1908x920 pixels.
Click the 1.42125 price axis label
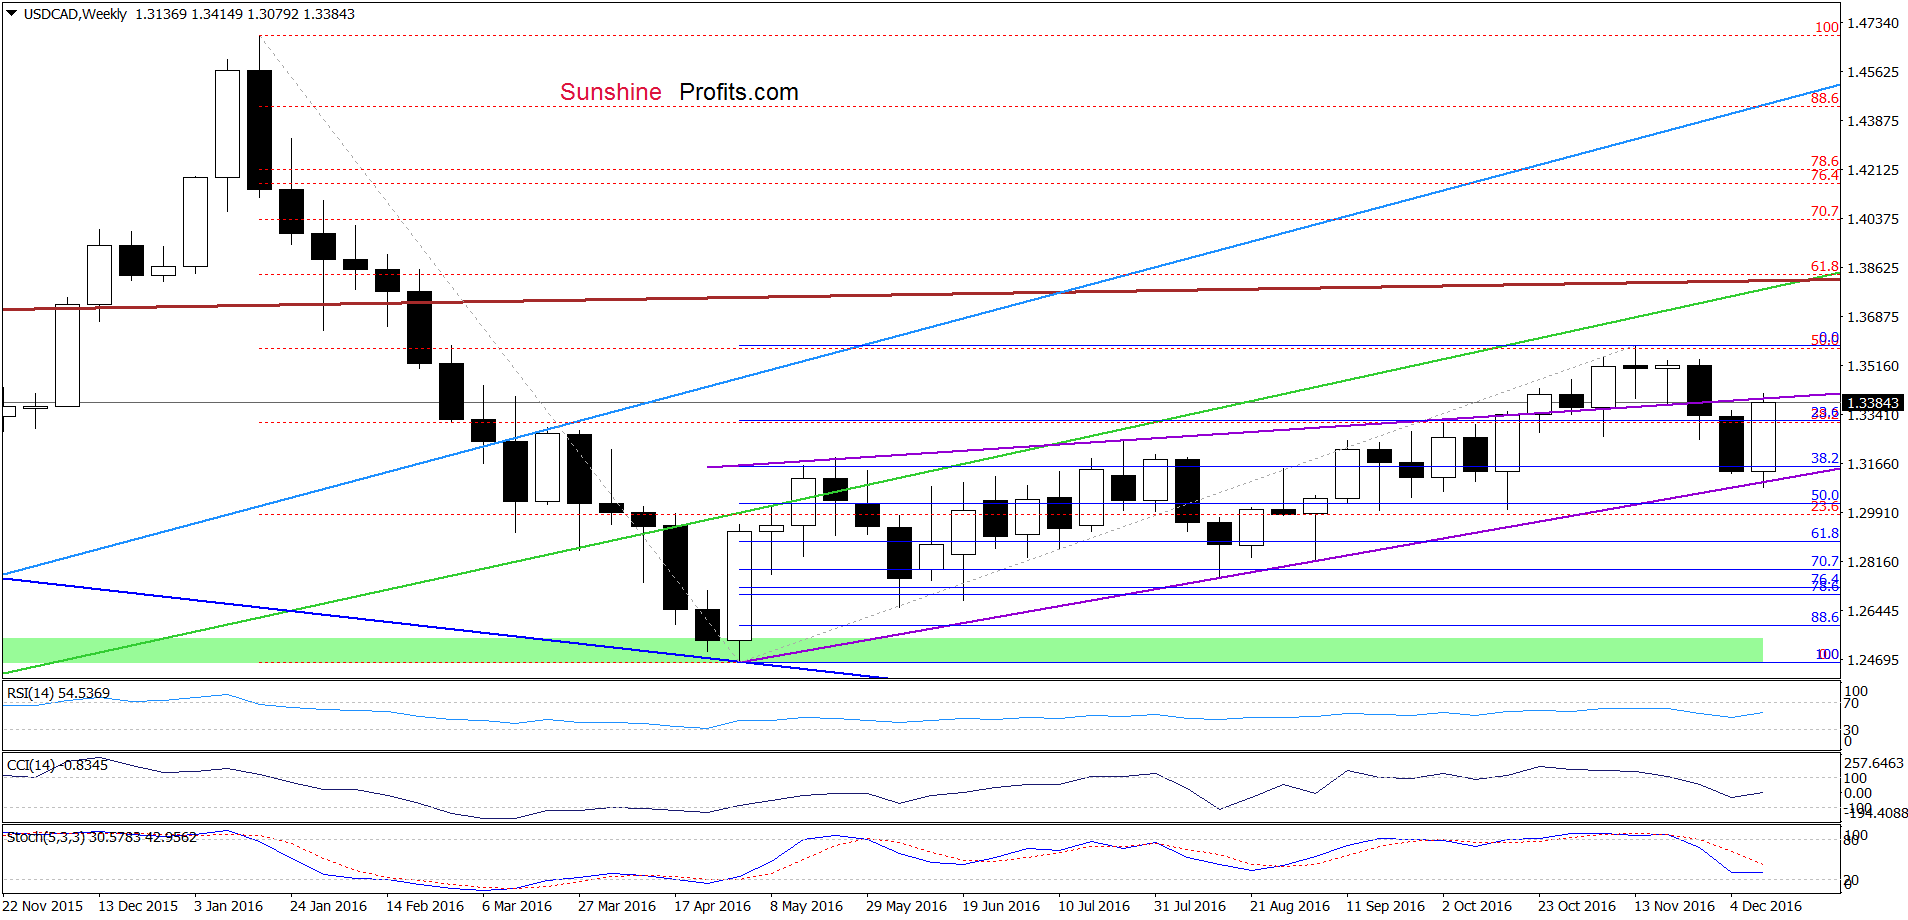[1872, 170]
